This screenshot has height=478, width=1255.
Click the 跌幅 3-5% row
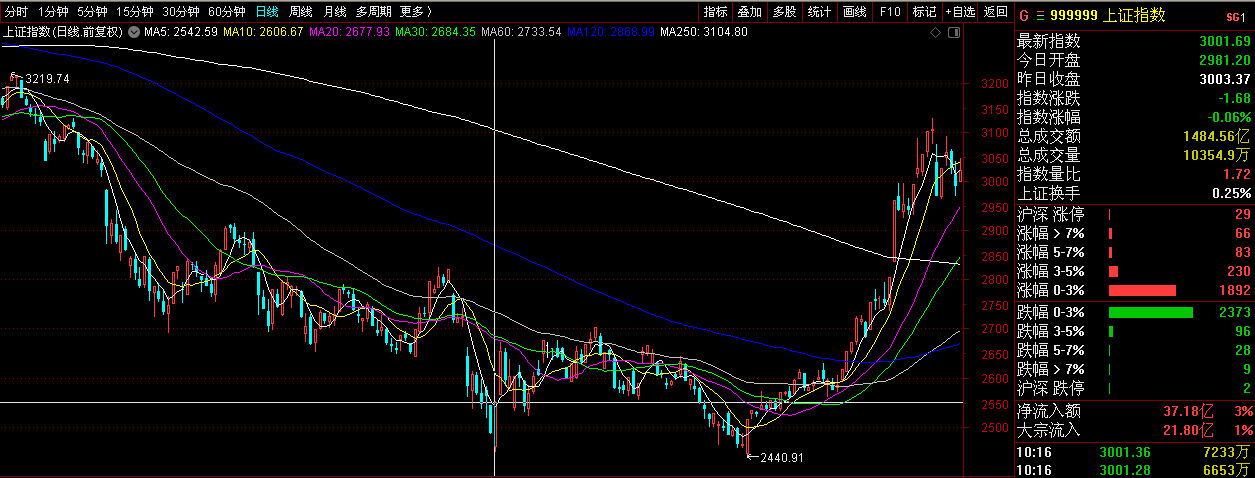click(x=1134, y=331)
